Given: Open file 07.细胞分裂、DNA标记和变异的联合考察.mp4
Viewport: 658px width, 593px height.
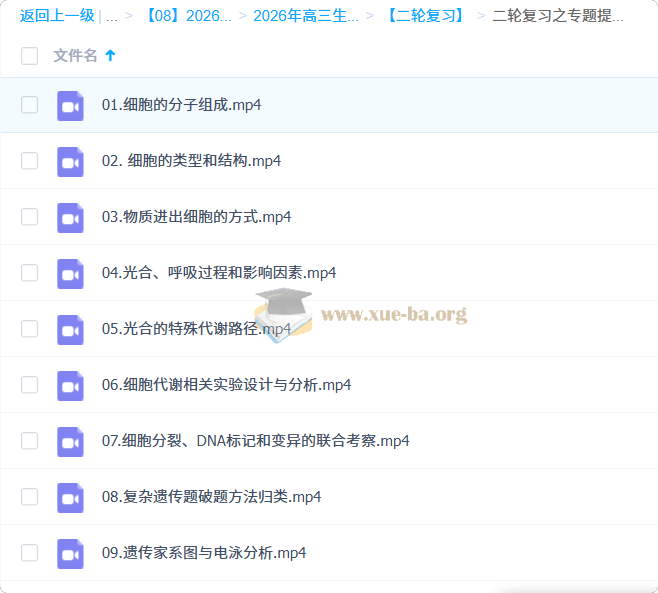Looking at the screenshot, I should click(255, 441).
